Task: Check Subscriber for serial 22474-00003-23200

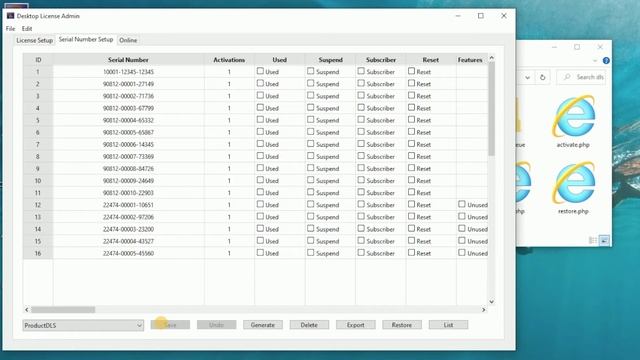Action: point(361,229)
